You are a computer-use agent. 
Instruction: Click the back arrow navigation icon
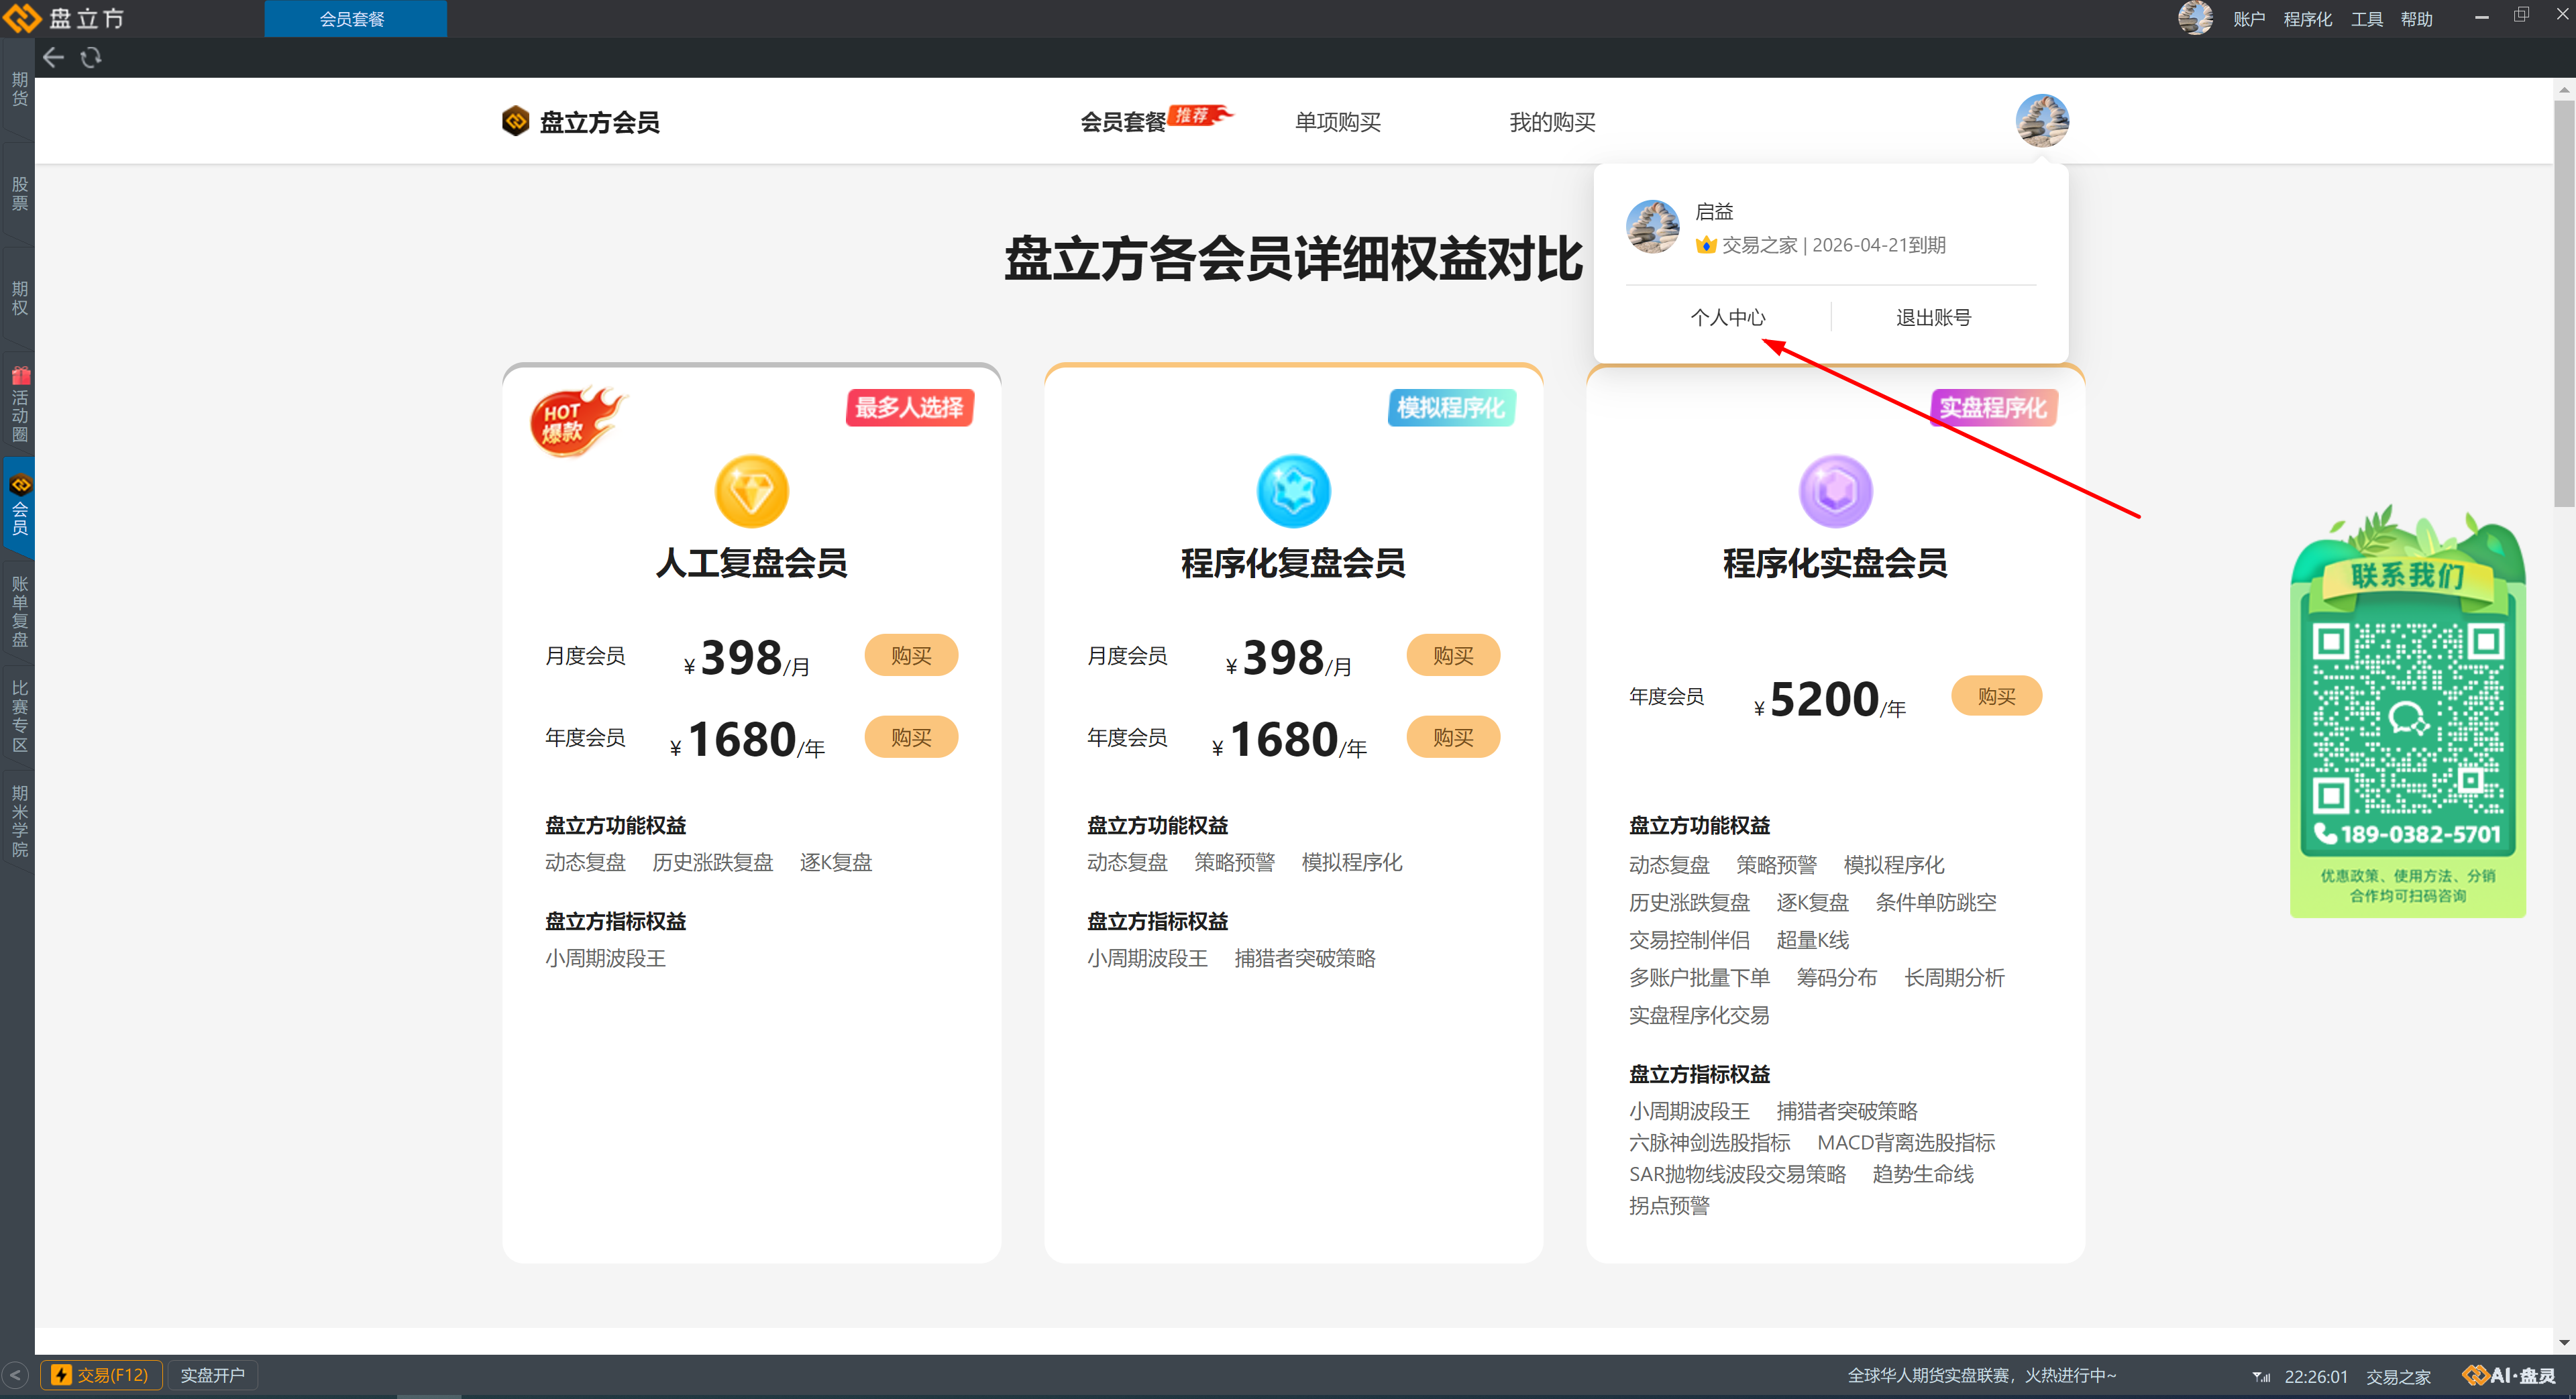[53, 58]
